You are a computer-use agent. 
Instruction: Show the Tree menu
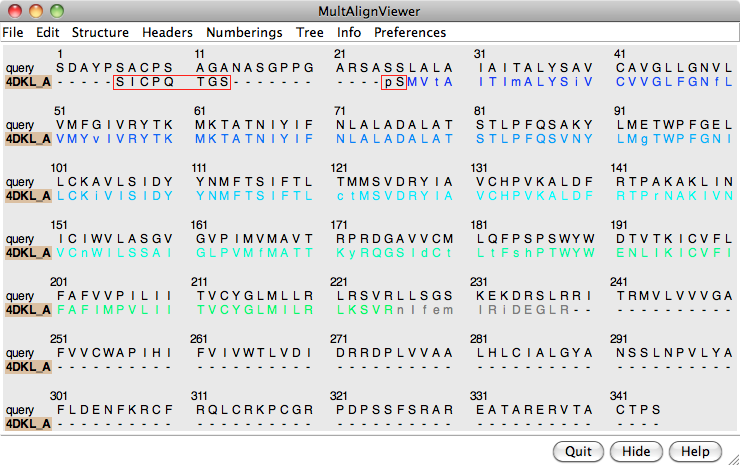(310, 32)
